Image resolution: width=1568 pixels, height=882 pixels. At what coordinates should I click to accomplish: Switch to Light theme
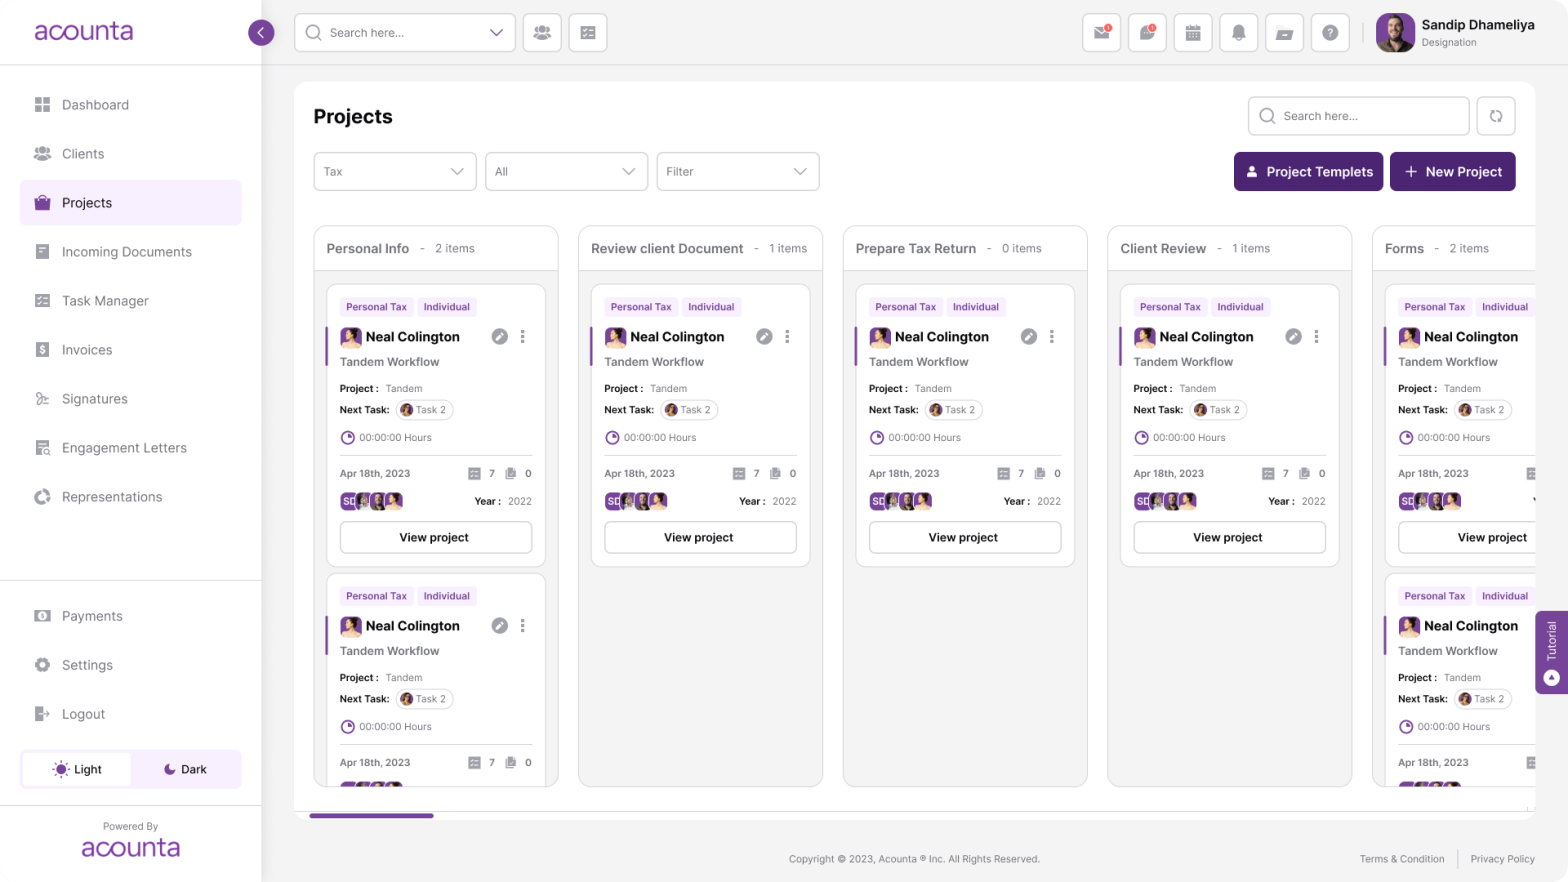tap(77, 769)
